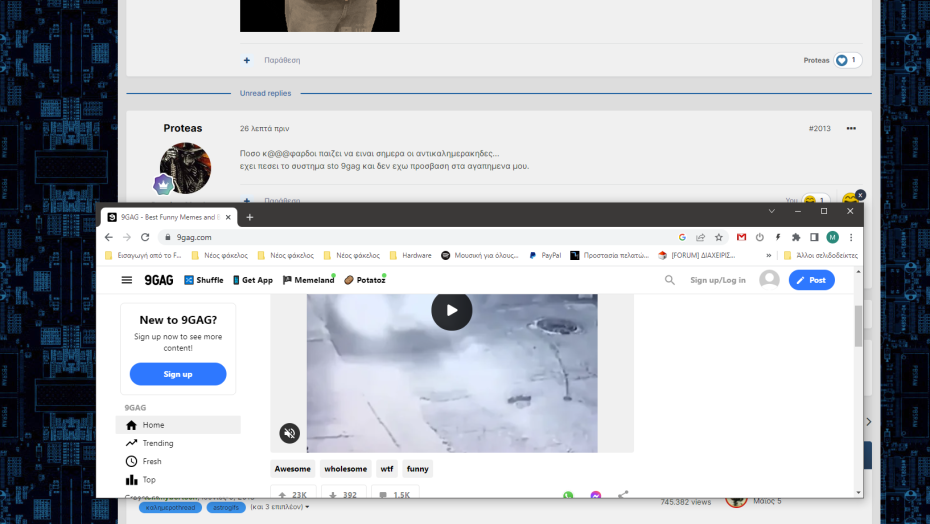Click Παράθεση above Unread replies
This screenshot has height=524, width=930.
point(282,60)
